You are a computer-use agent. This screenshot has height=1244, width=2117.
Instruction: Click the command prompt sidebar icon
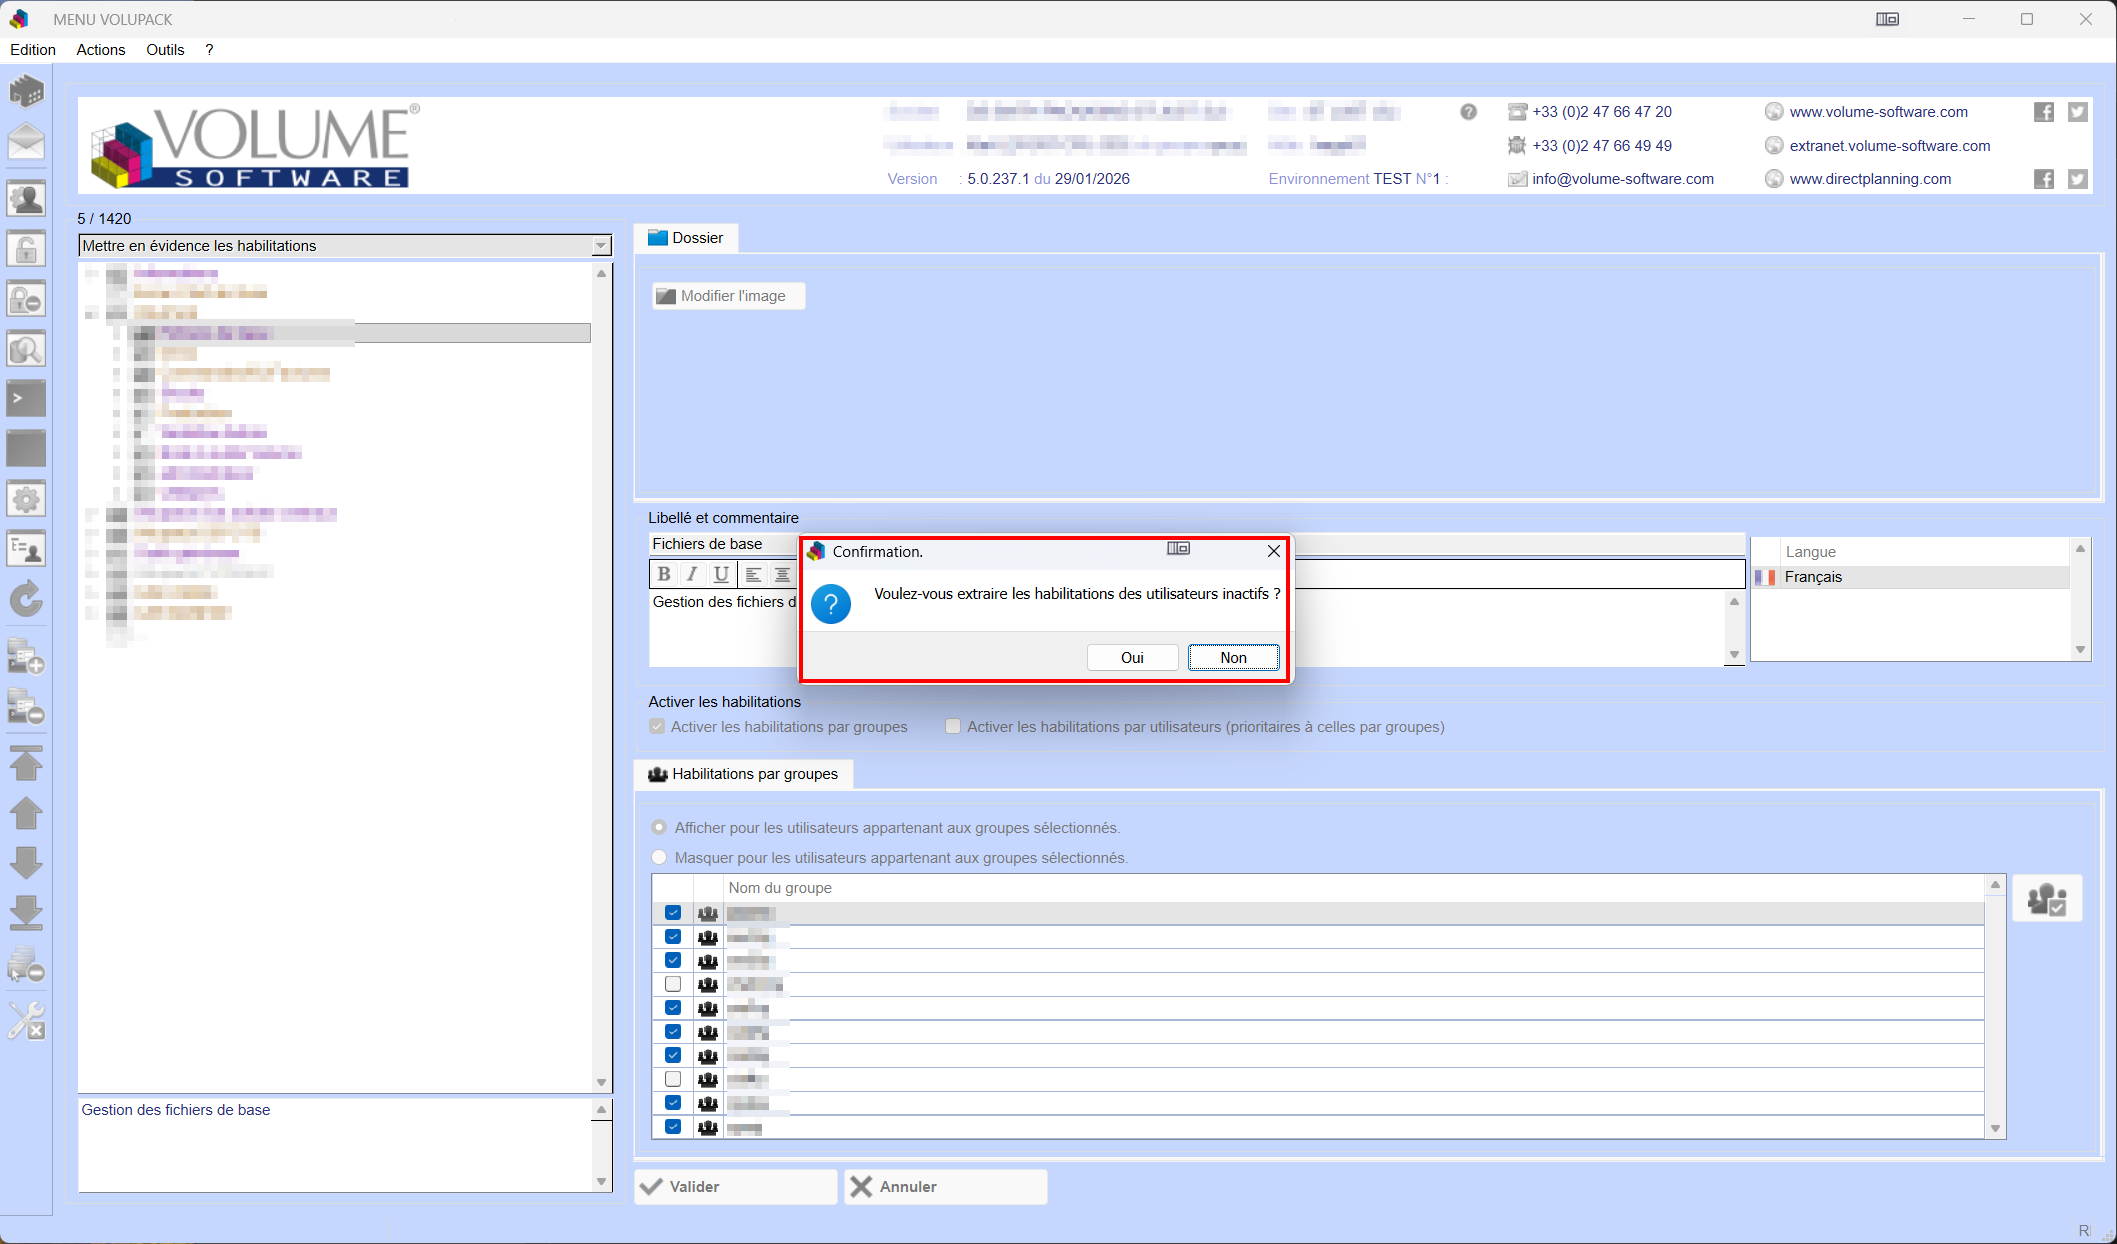pyautogui.click(x=27, y=398)
